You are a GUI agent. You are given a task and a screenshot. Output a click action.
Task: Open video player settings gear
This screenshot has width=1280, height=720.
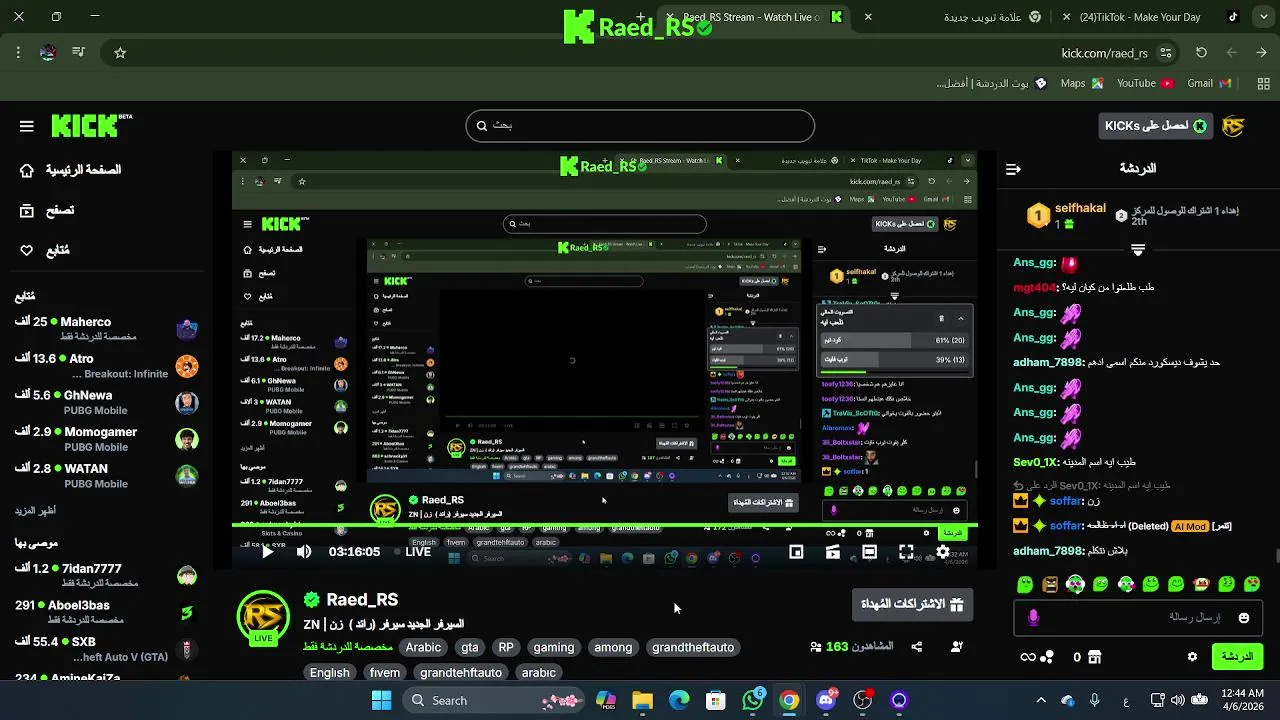click(943, 552)
